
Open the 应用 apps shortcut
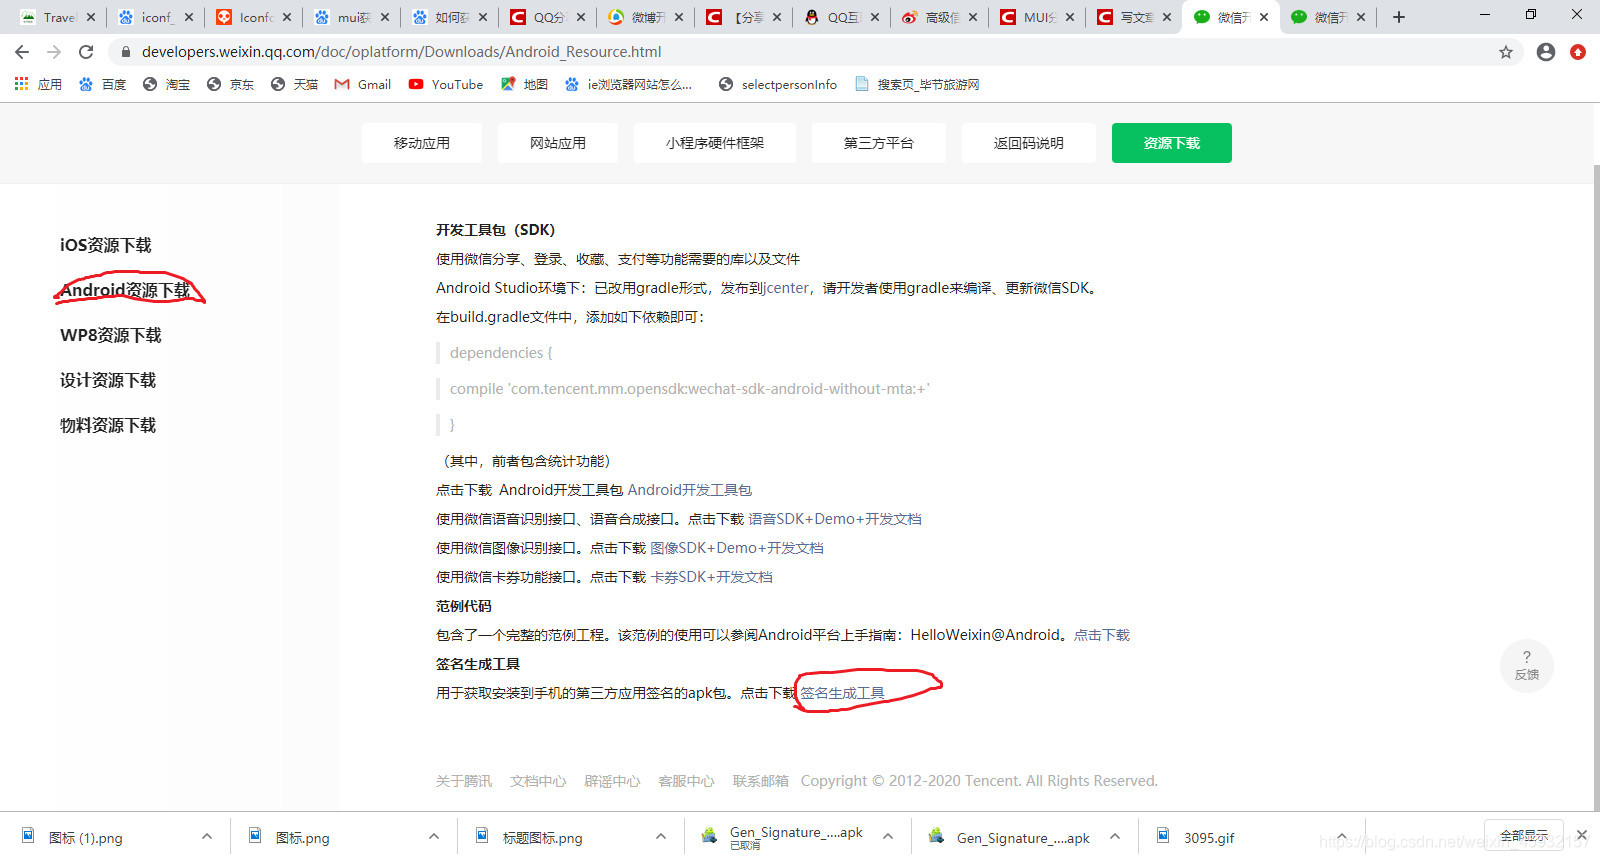[x=38, y=85]
